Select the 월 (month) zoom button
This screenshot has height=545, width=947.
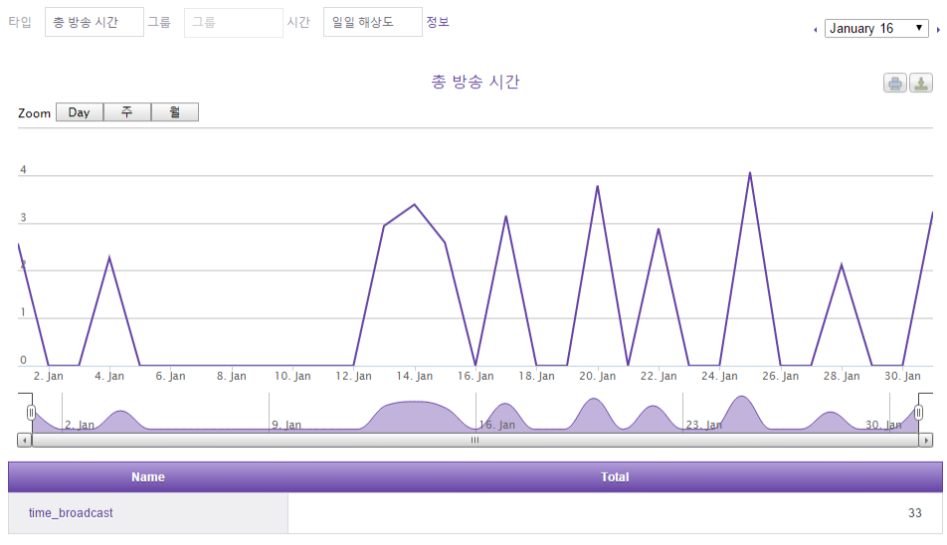tap(175, 113)
